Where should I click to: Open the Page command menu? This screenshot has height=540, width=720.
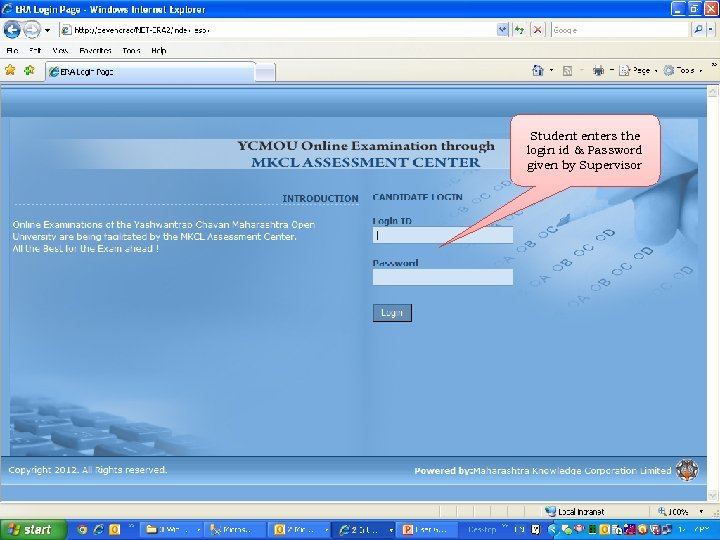pos(638,71)
